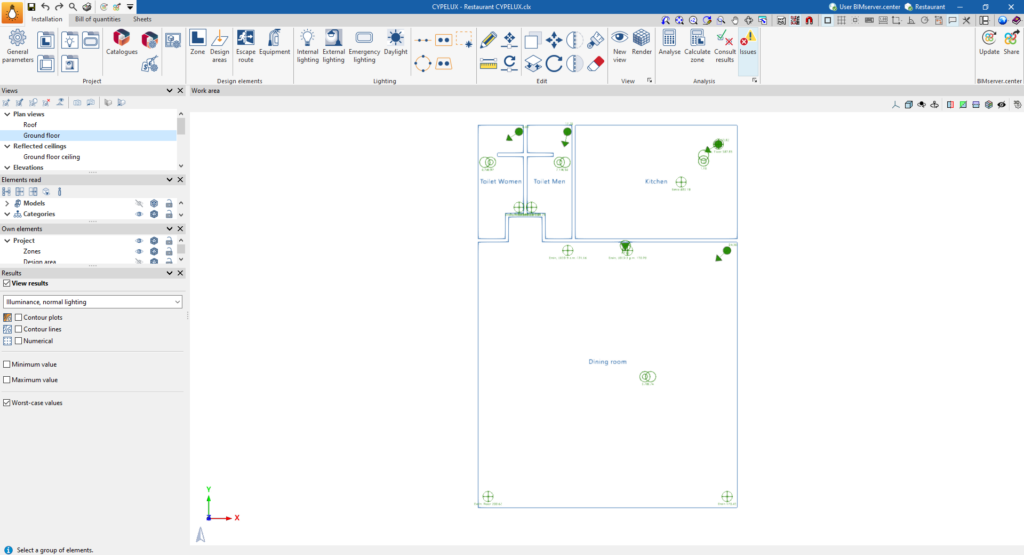Select the Roof plan view
This screenshot has height=555, width=1024.
point(30,124)
